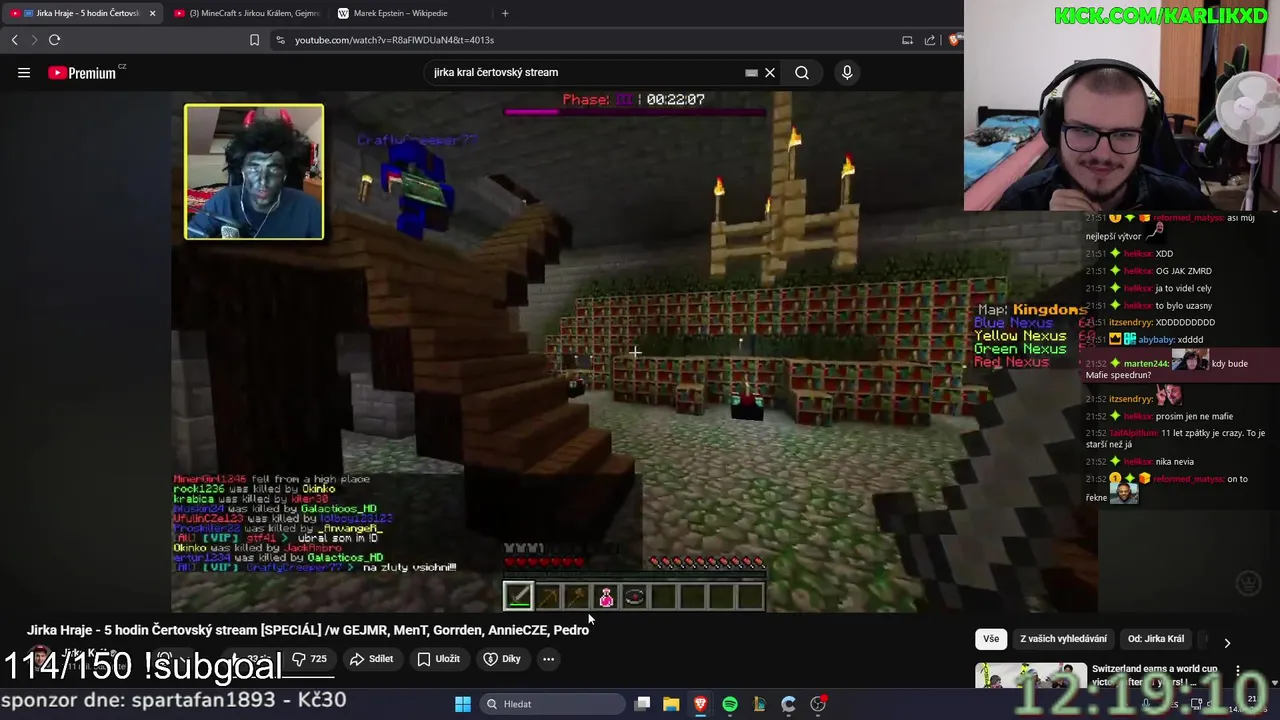Select the Vše filter chip
The height and width of the screenshot is (720, 1280).
pyautogui.click(x=990, y=639)
